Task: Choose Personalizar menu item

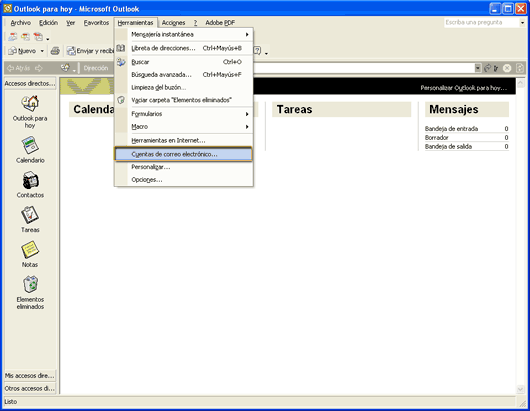Action: tap(184, 167)
